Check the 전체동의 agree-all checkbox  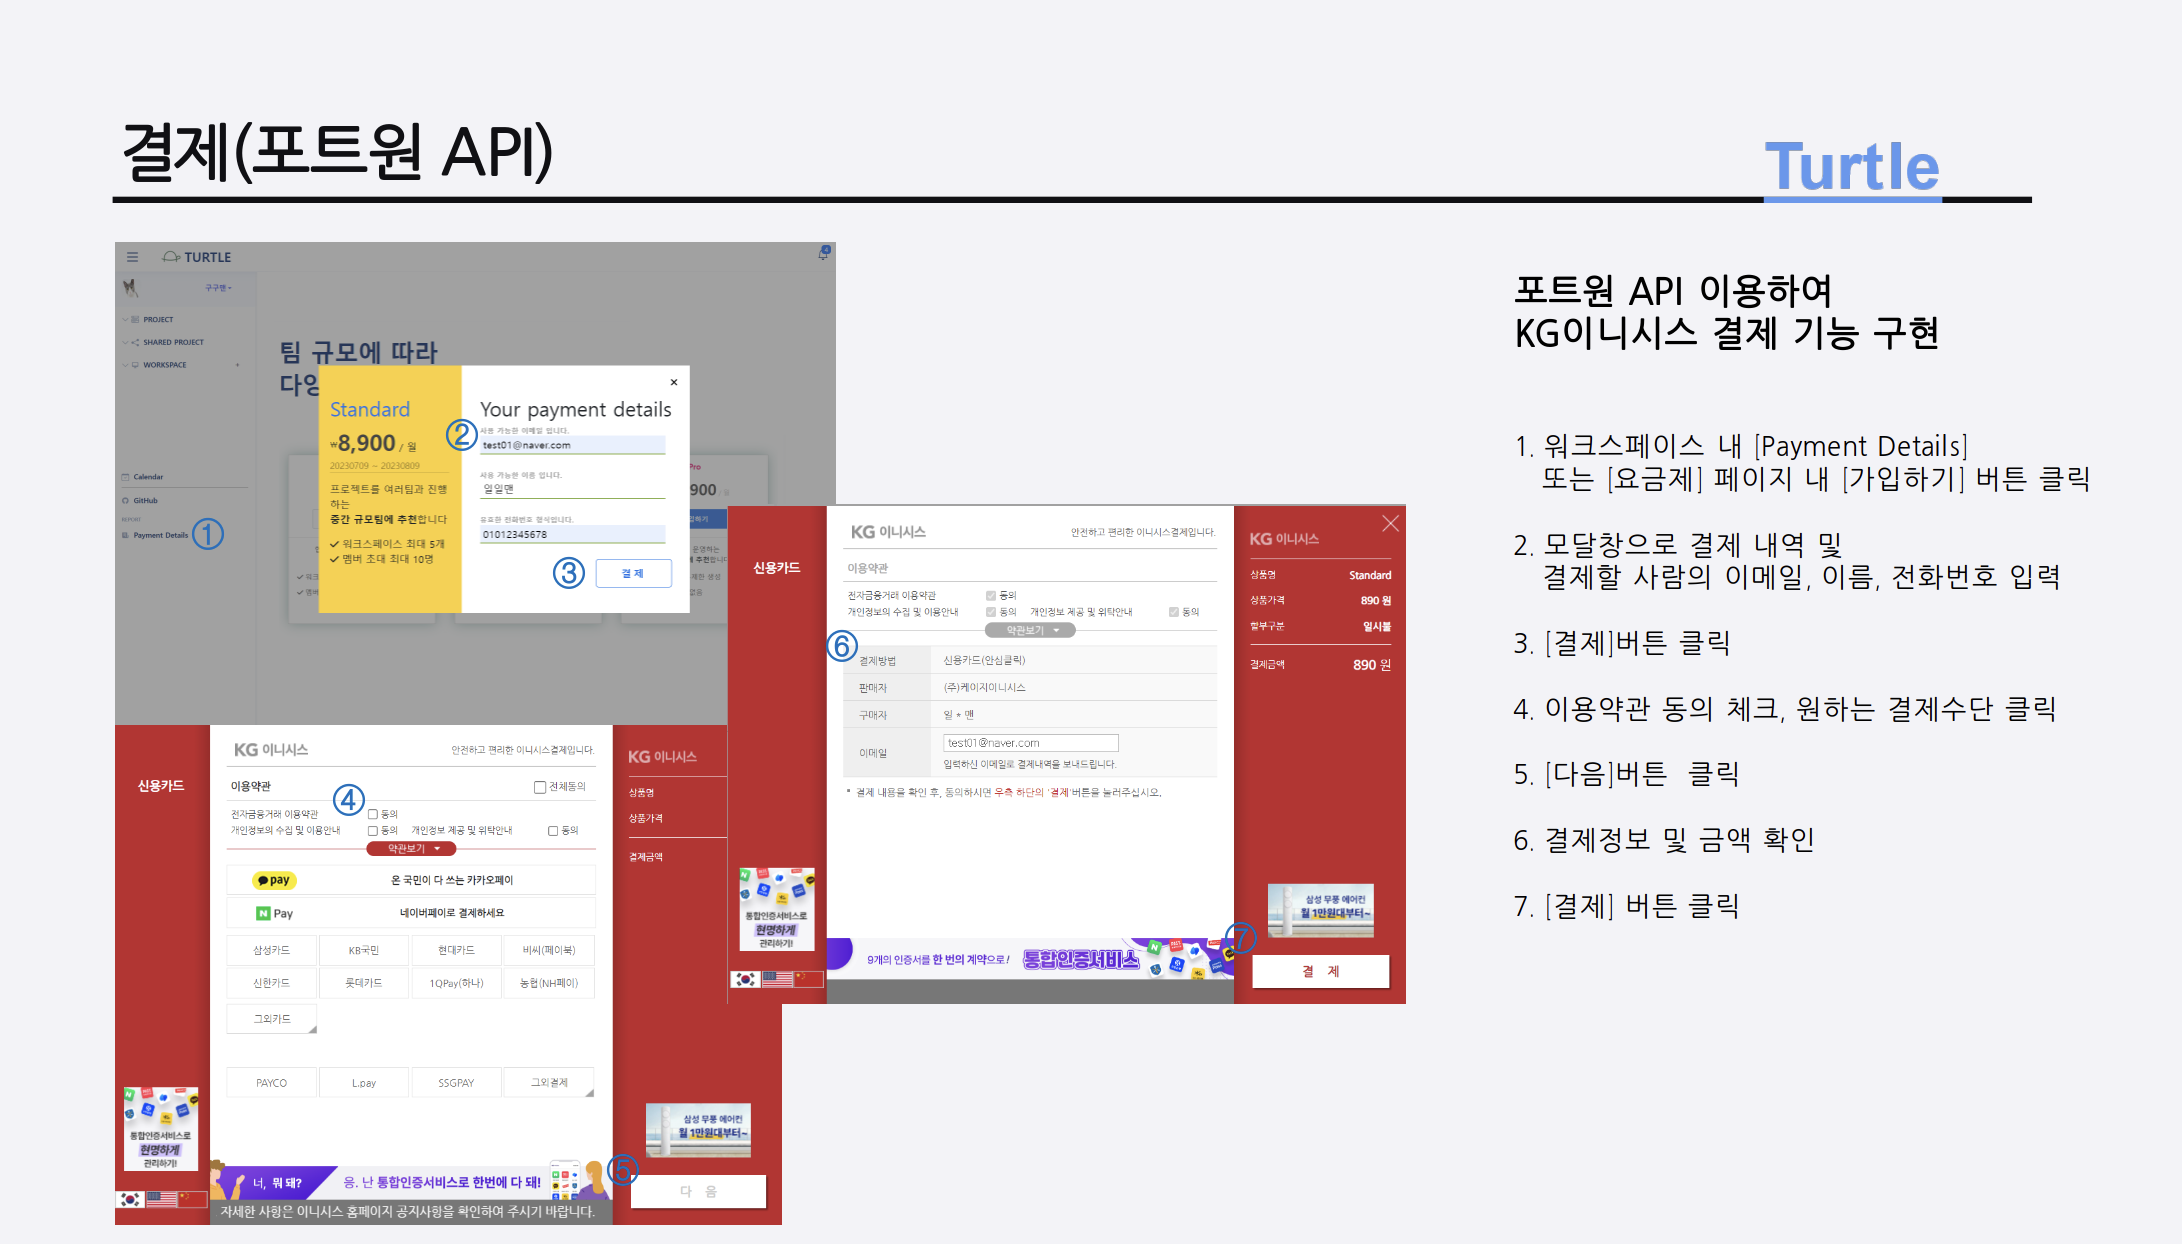coord(538,786)
